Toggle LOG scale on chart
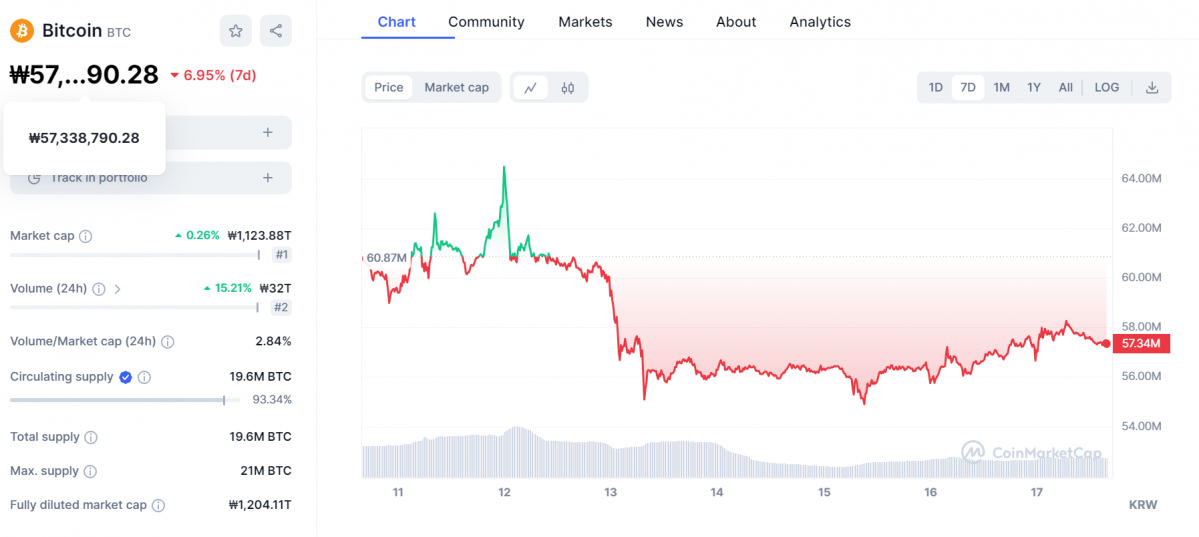The image size is (1199, 537). tap(1106, 88)
